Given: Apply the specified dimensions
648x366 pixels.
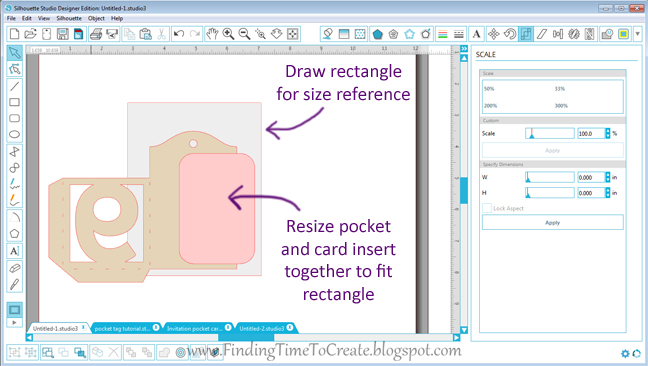Looking at the screenshot, I should click(x=553, y=222).
